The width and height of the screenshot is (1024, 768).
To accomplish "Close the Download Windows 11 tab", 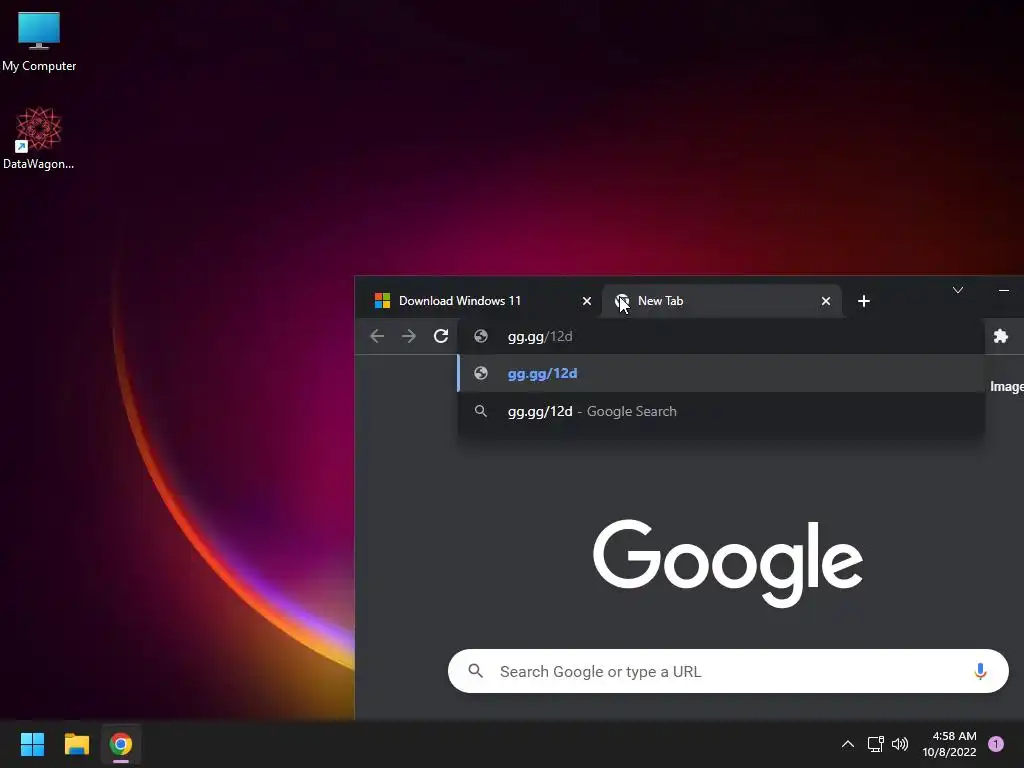I will [x=586, y=301].
